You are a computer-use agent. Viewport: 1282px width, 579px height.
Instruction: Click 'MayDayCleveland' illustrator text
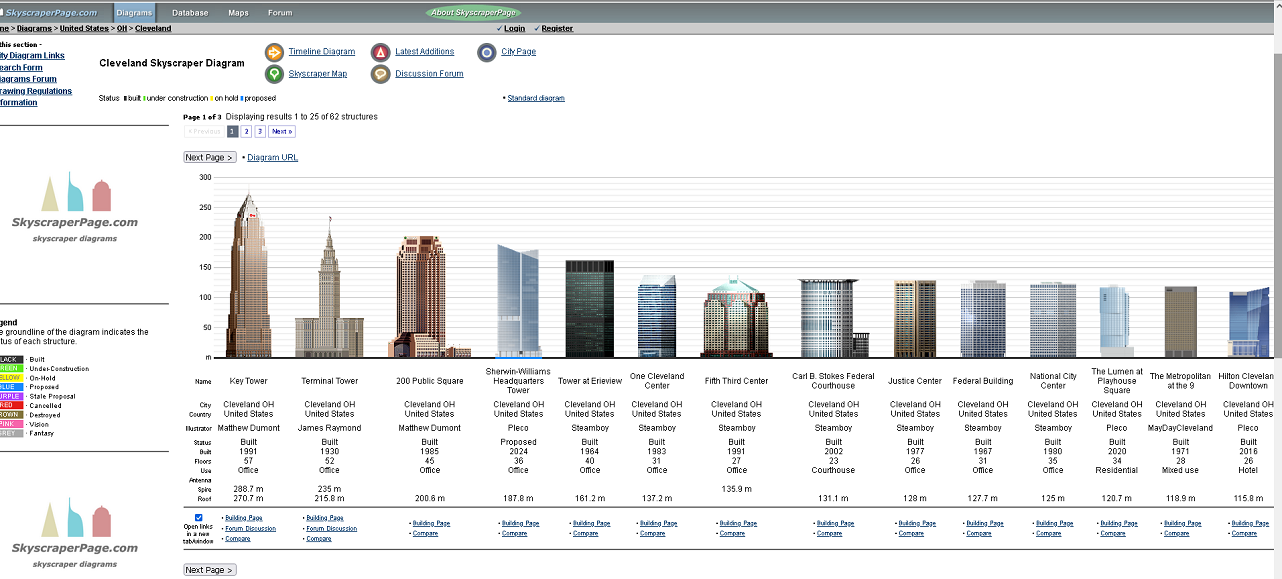coord(1181,428)
